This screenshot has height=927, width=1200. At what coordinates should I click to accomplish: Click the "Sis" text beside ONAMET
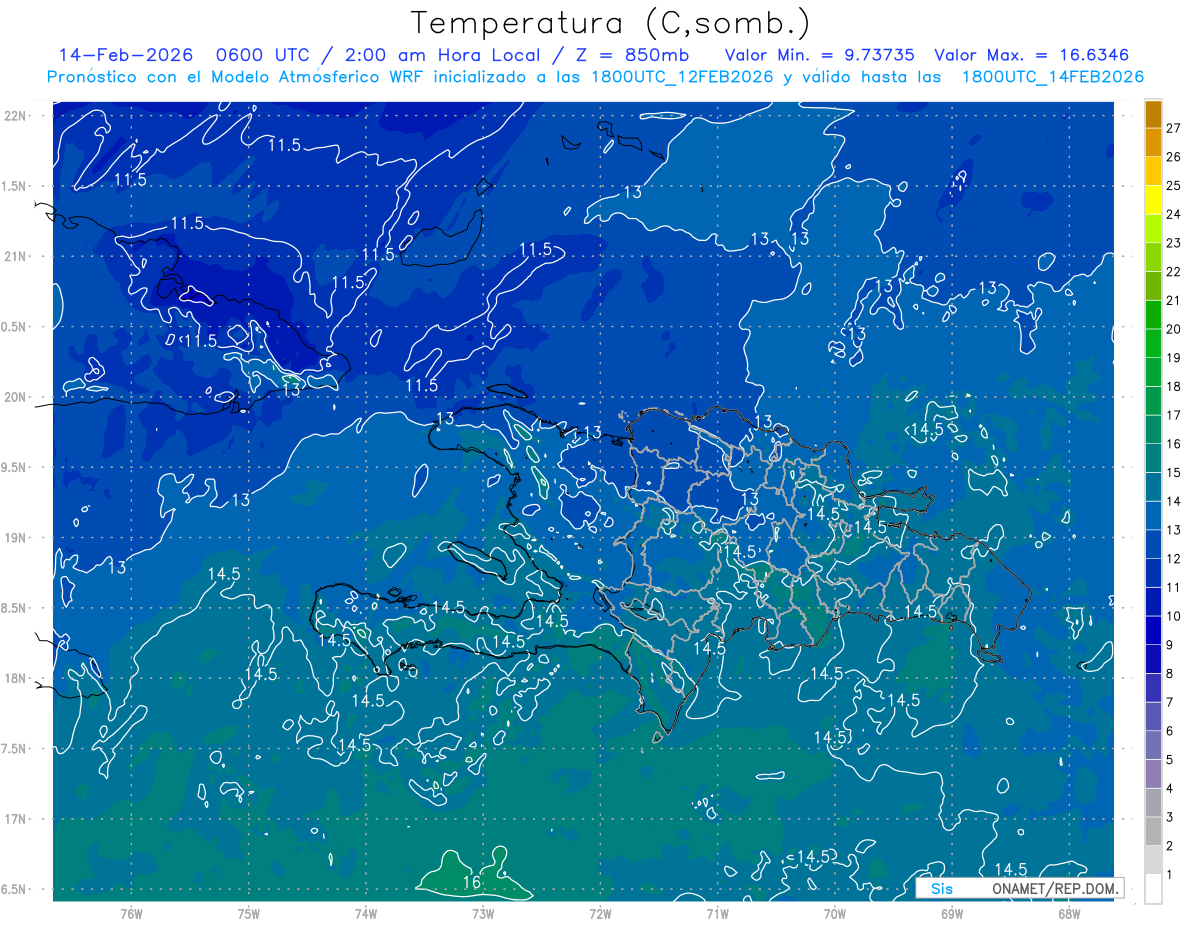(x=942, y=888)
